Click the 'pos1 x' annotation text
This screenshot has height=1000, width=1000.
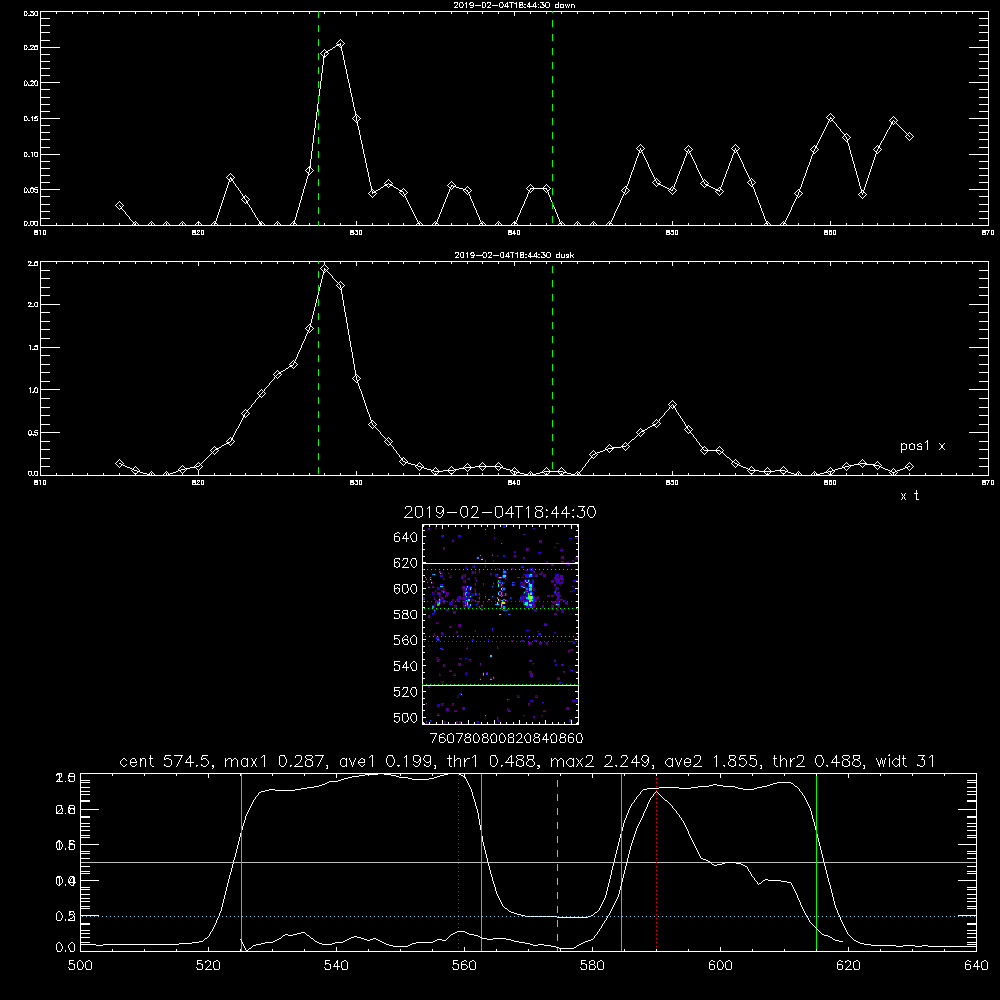tap(922, 446)
